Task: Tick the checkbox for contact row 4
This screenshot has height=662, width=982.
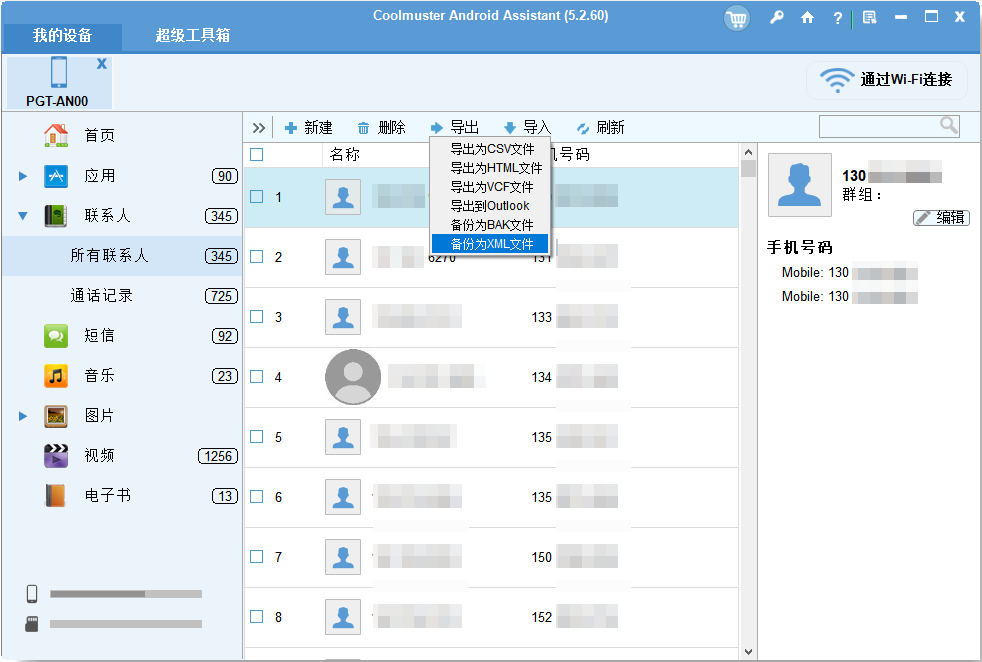Action: [x=257, y=376]
